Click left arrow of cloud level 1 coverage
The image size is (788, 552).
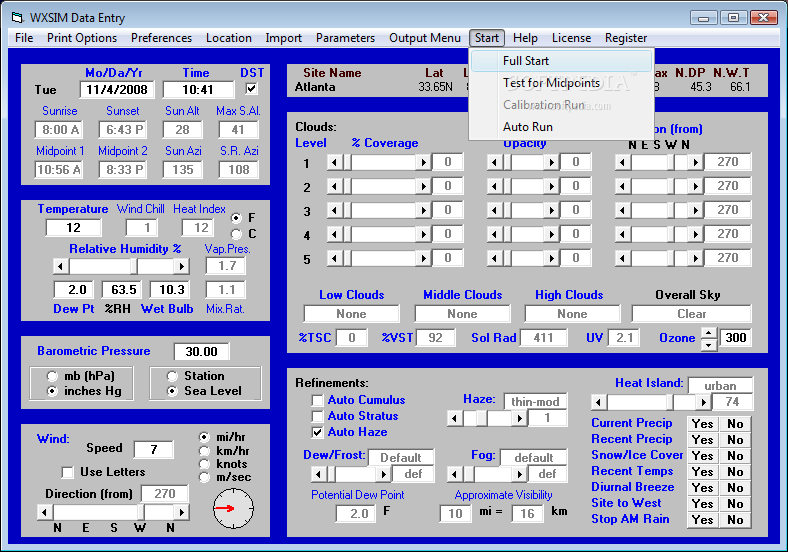(334, 162)
